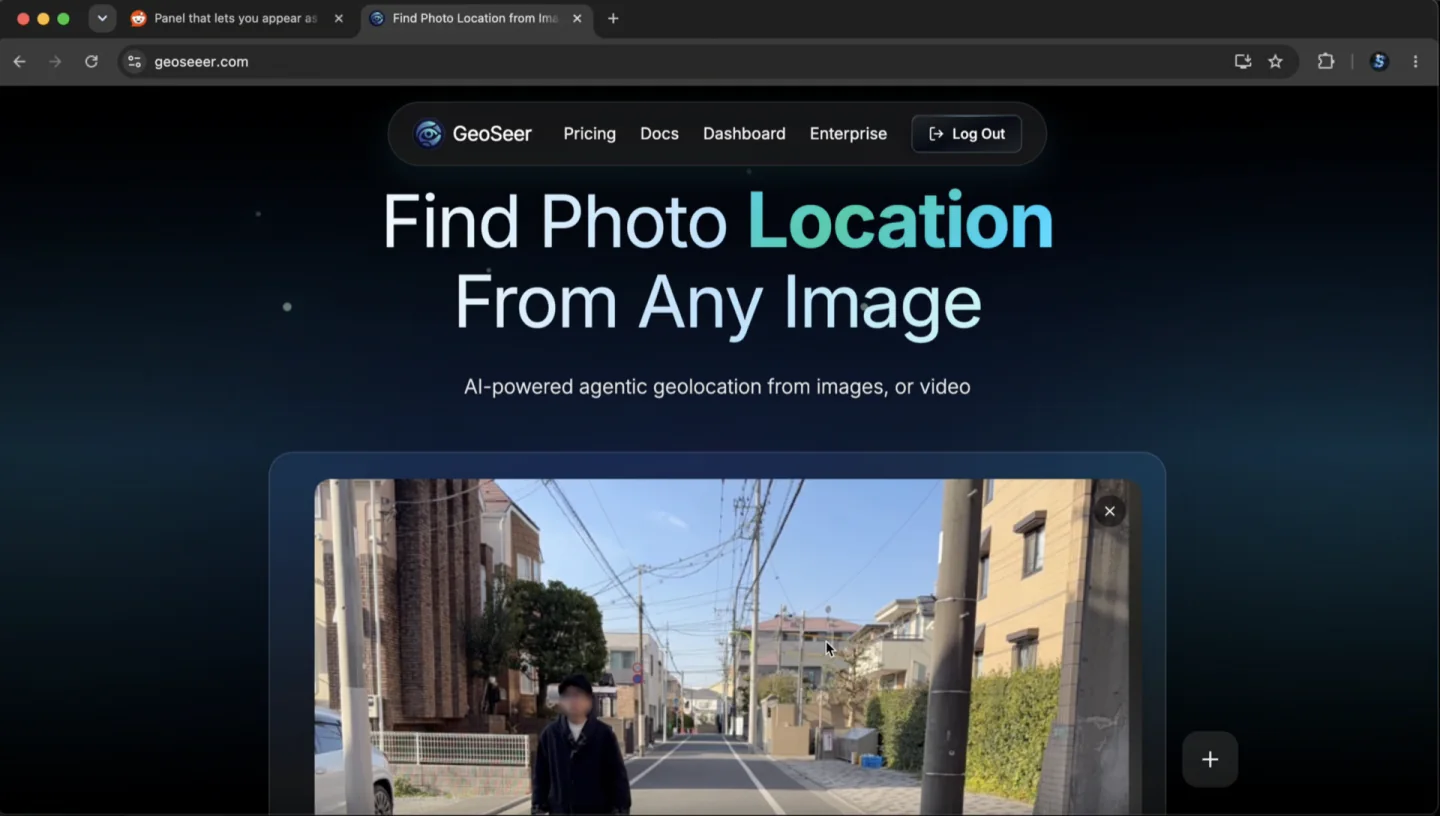This screenshot has height=816, width=1440.
Task: Open a new browser tab
Action: click(613, 18)
